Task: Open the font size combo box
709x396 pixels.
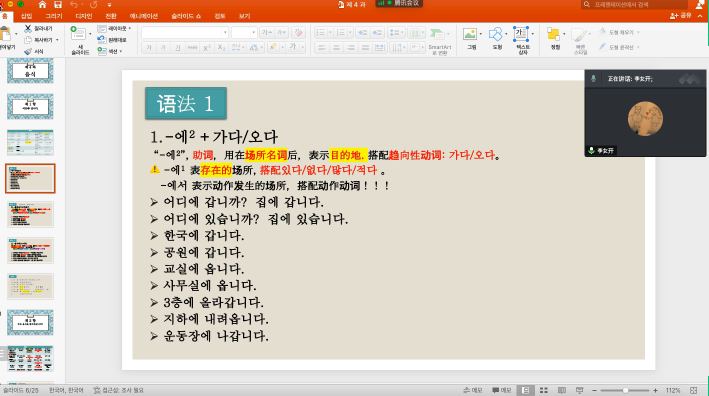Action: click(x=244, y=33)
